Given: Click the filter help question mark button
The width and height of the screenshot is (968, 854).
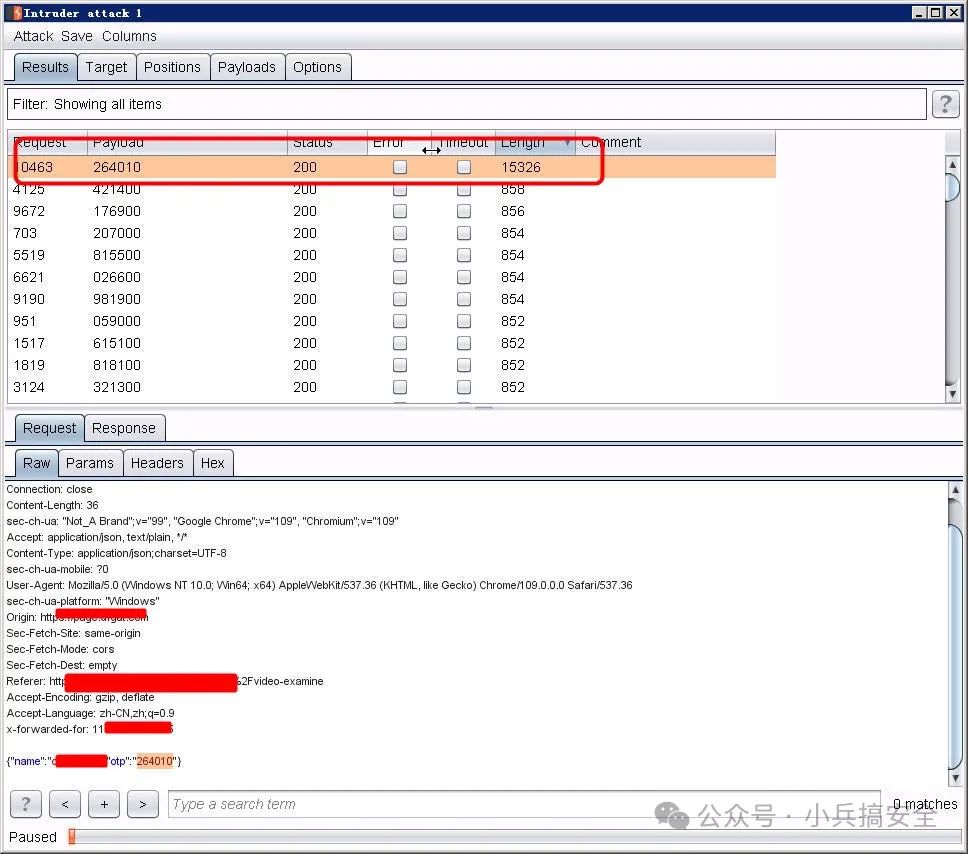Looking at the screenshot, I should (x=945, y=104).
